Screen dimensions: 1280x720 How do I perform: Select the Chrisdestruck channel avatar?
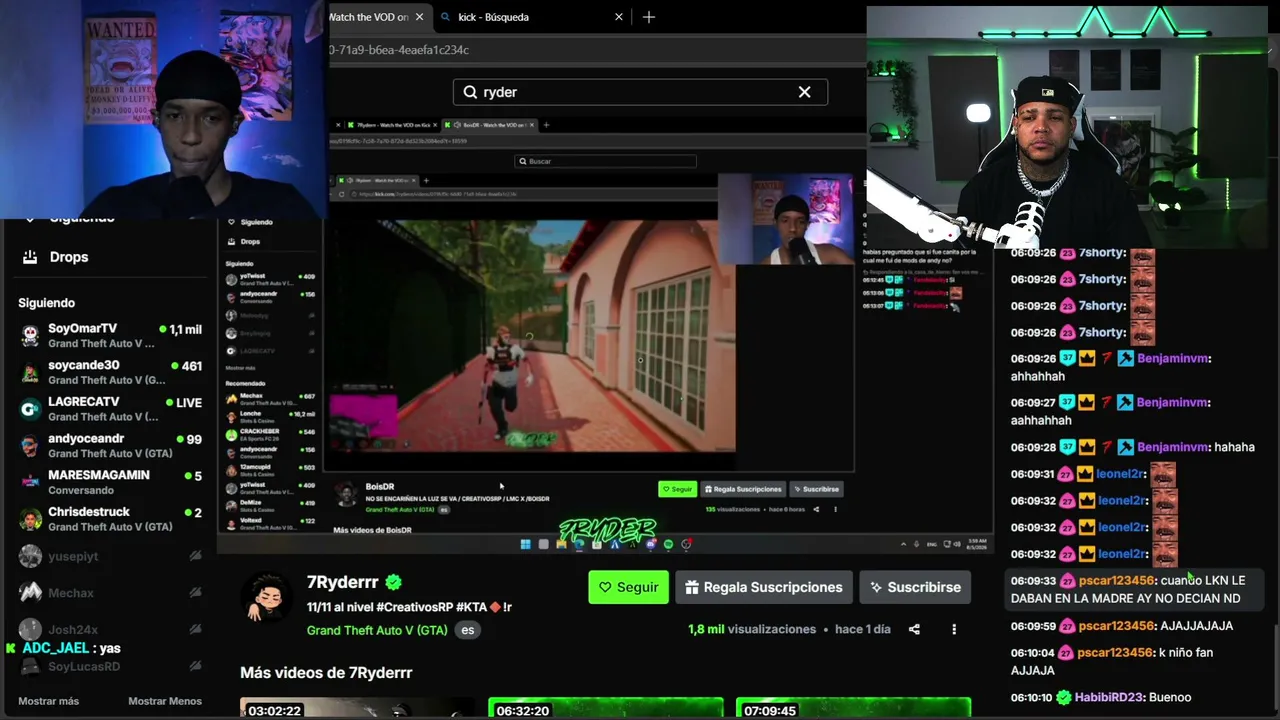pos(30,519)
